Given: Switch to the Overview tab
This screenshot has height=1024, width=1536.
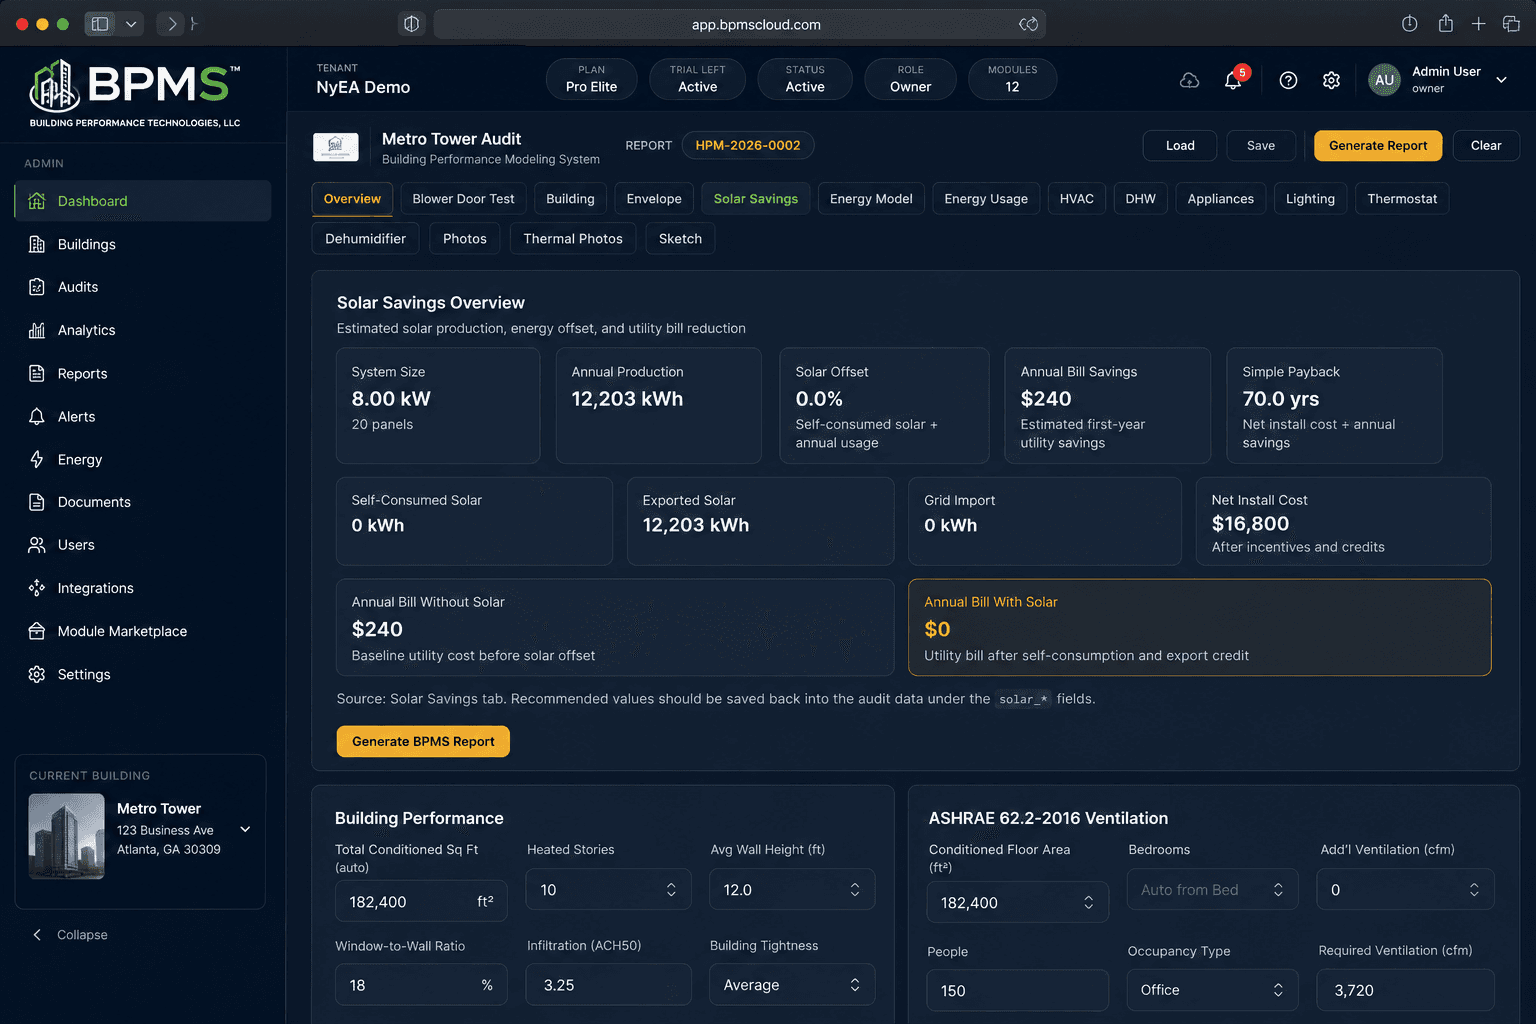Looking at the screenshot, I should pyautogui.click(x=352, y=199).
